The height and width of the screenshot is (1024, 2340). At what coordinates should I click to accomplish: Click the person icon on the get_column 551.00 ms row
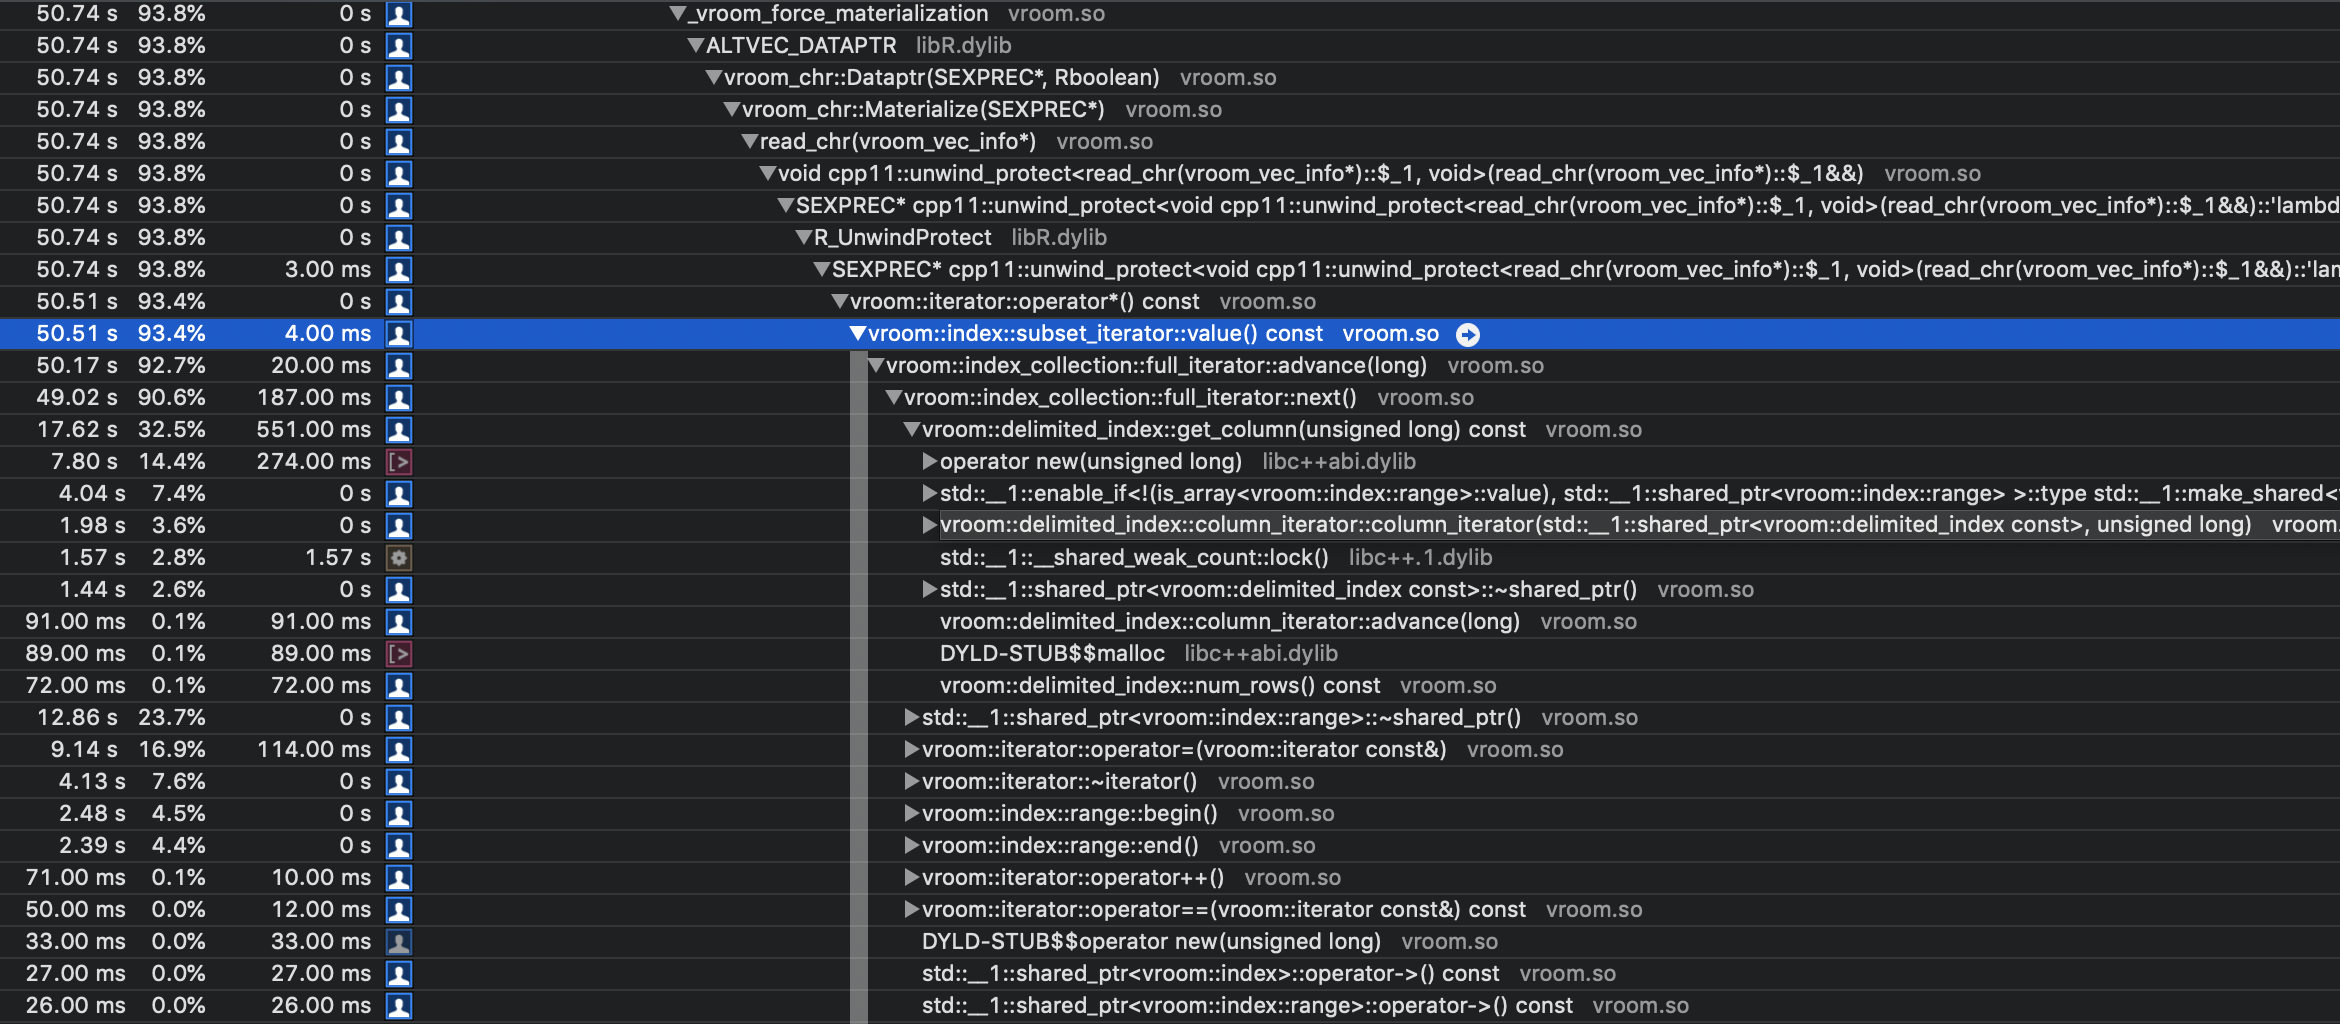(399, 429)
